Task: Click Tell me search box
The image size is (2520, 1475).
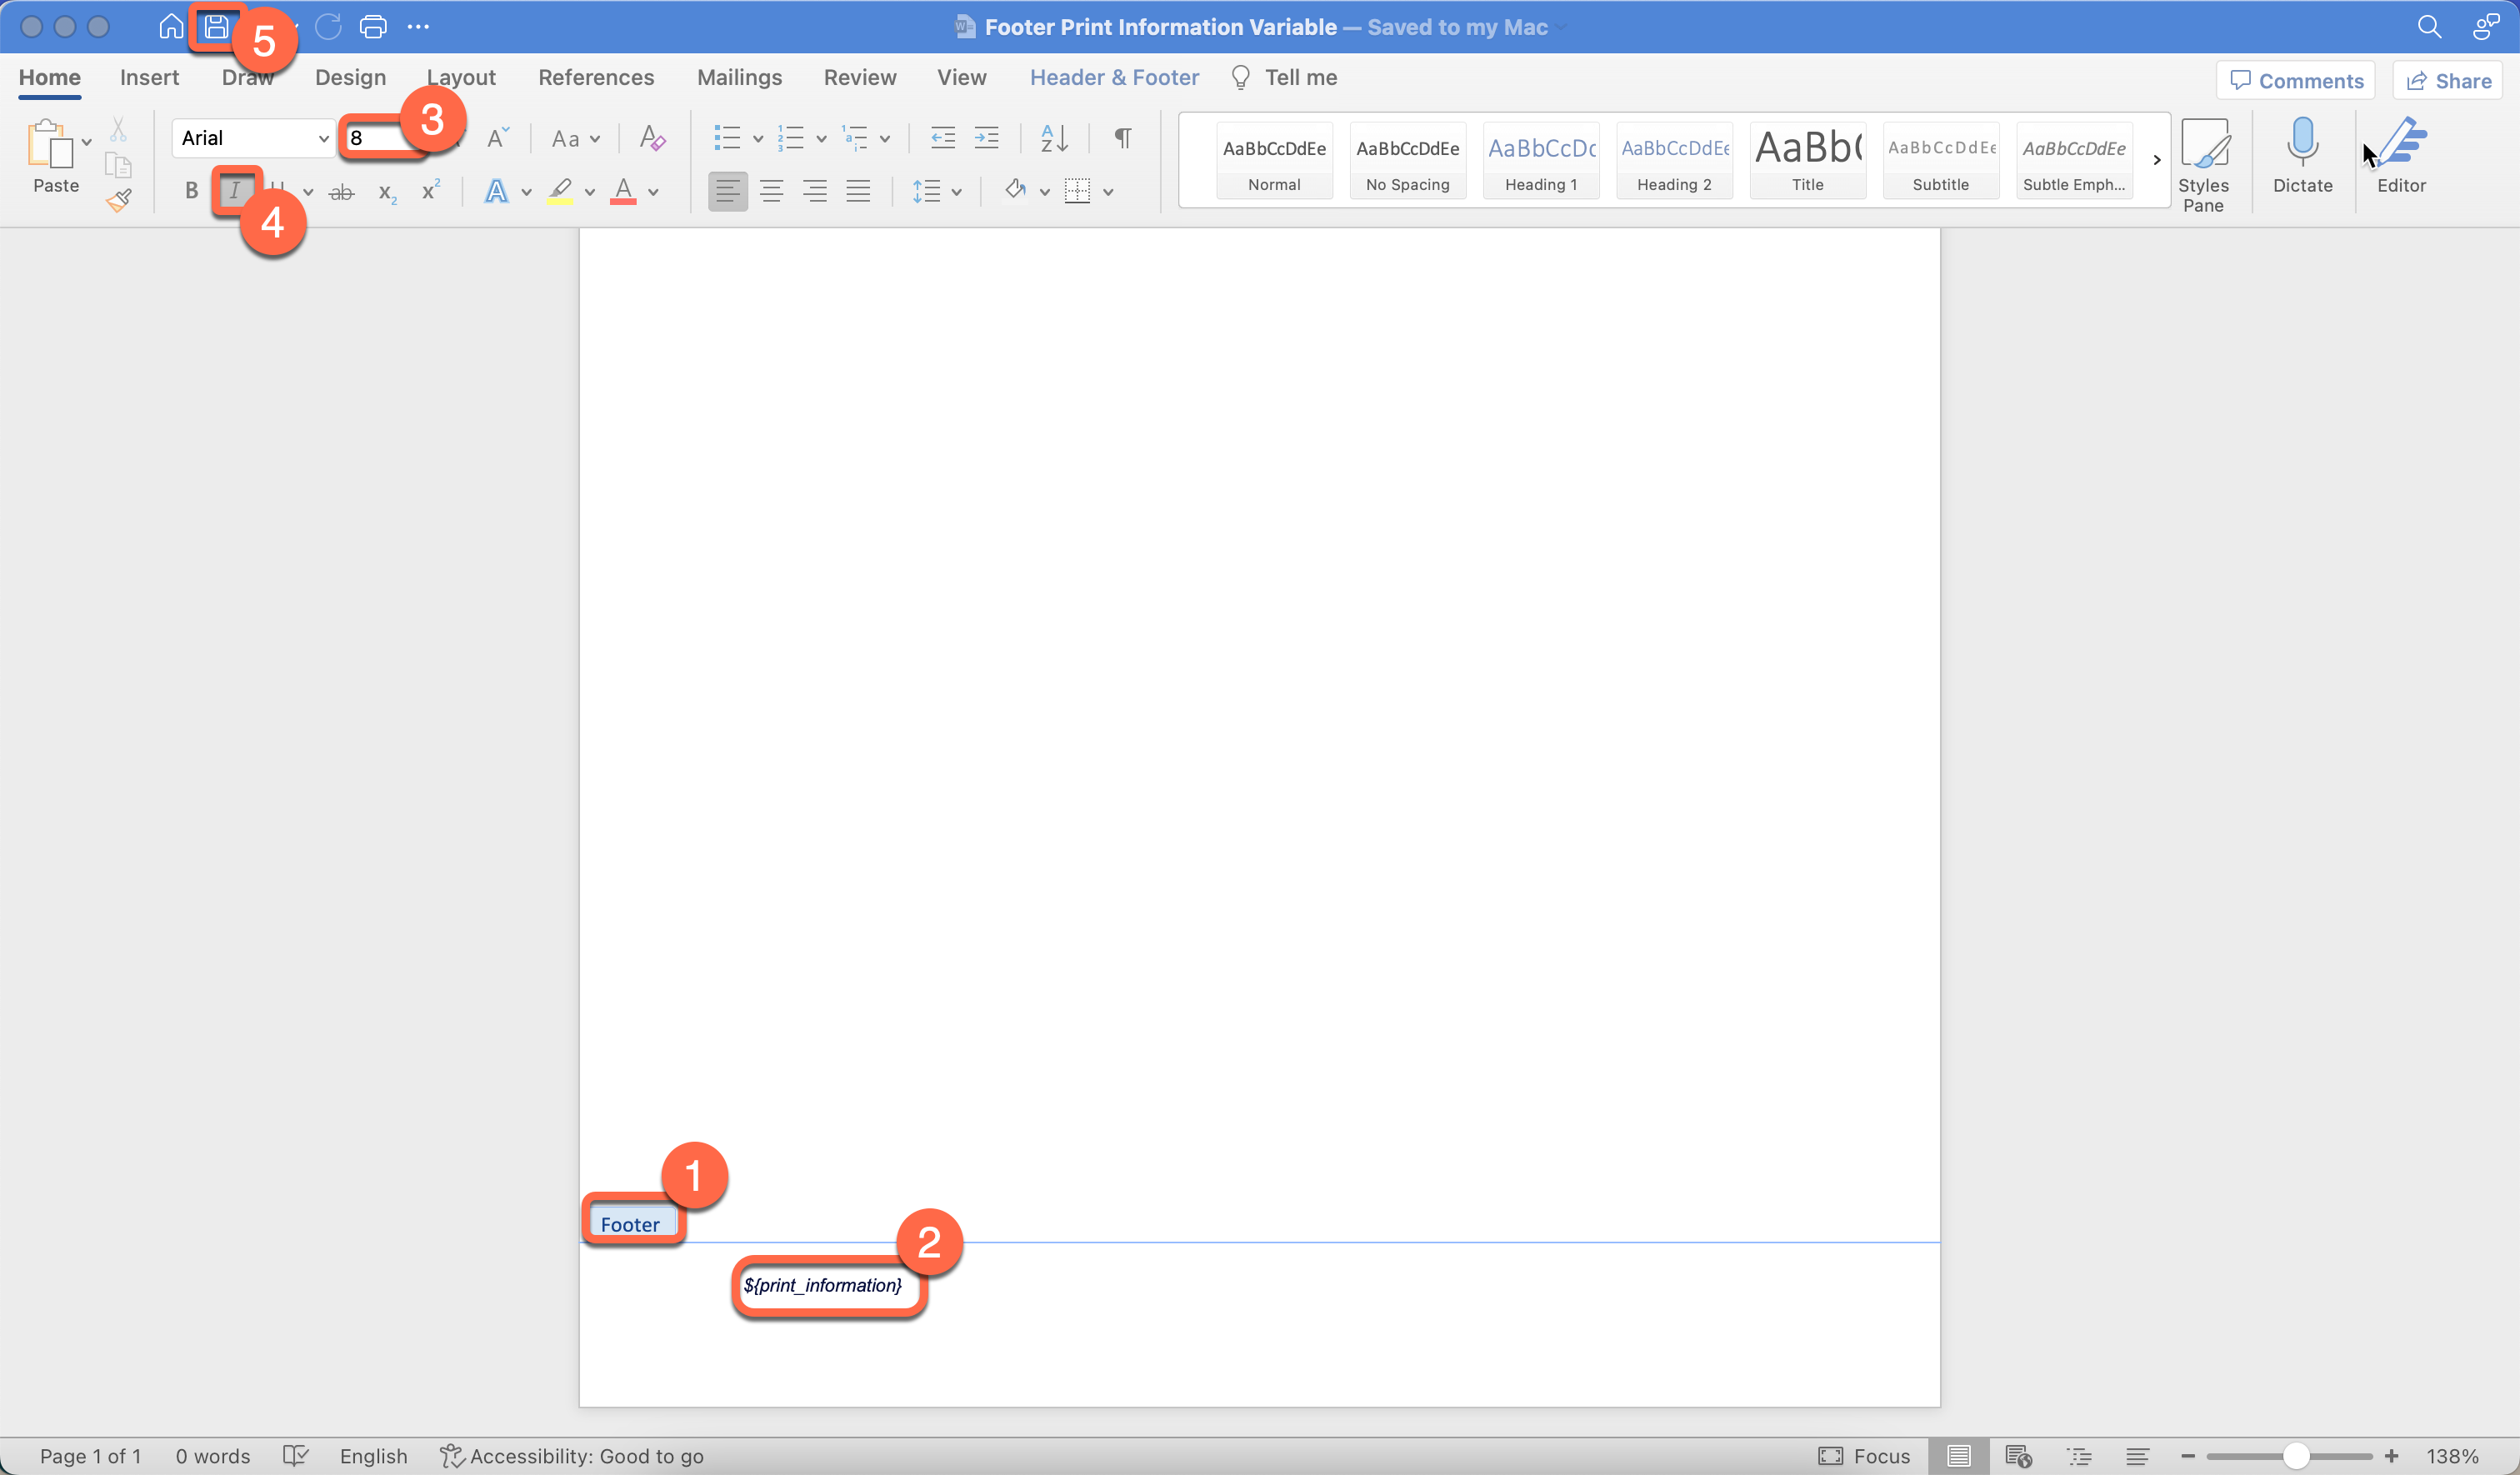Action: 1284,77
